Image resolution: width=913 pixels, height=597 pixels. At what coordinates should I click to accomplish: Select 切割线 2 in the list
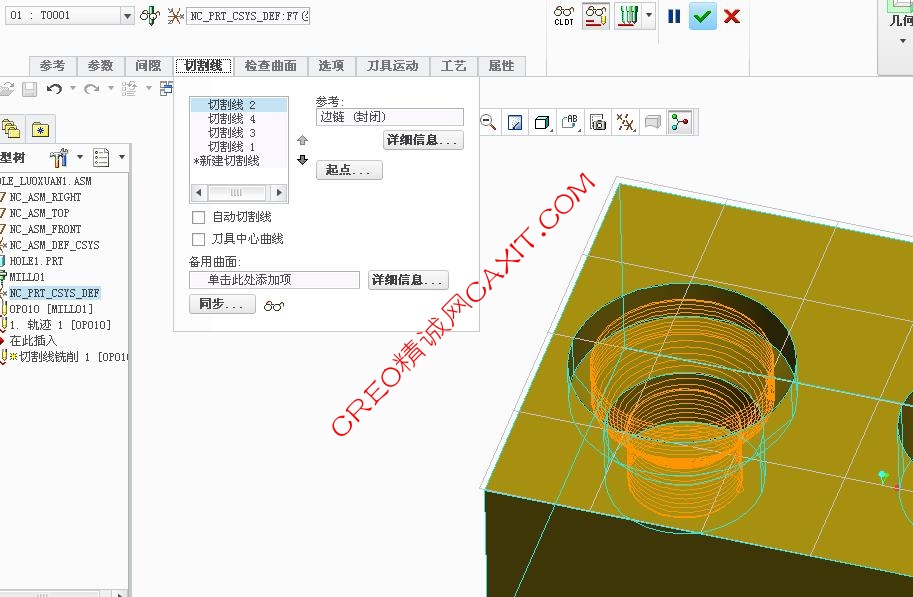pos(239,105)
